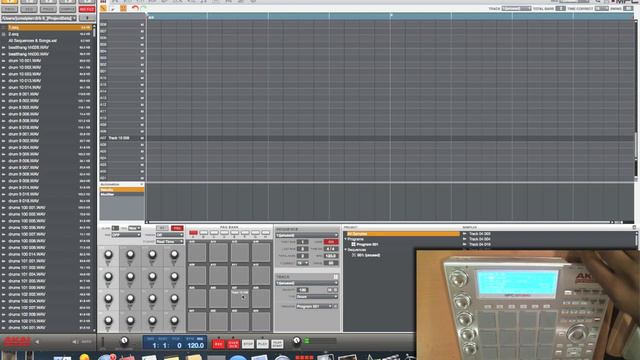Open the Program 001 dropdown
The width and height of the screenshot is (640, 360).
pos(314,306)
